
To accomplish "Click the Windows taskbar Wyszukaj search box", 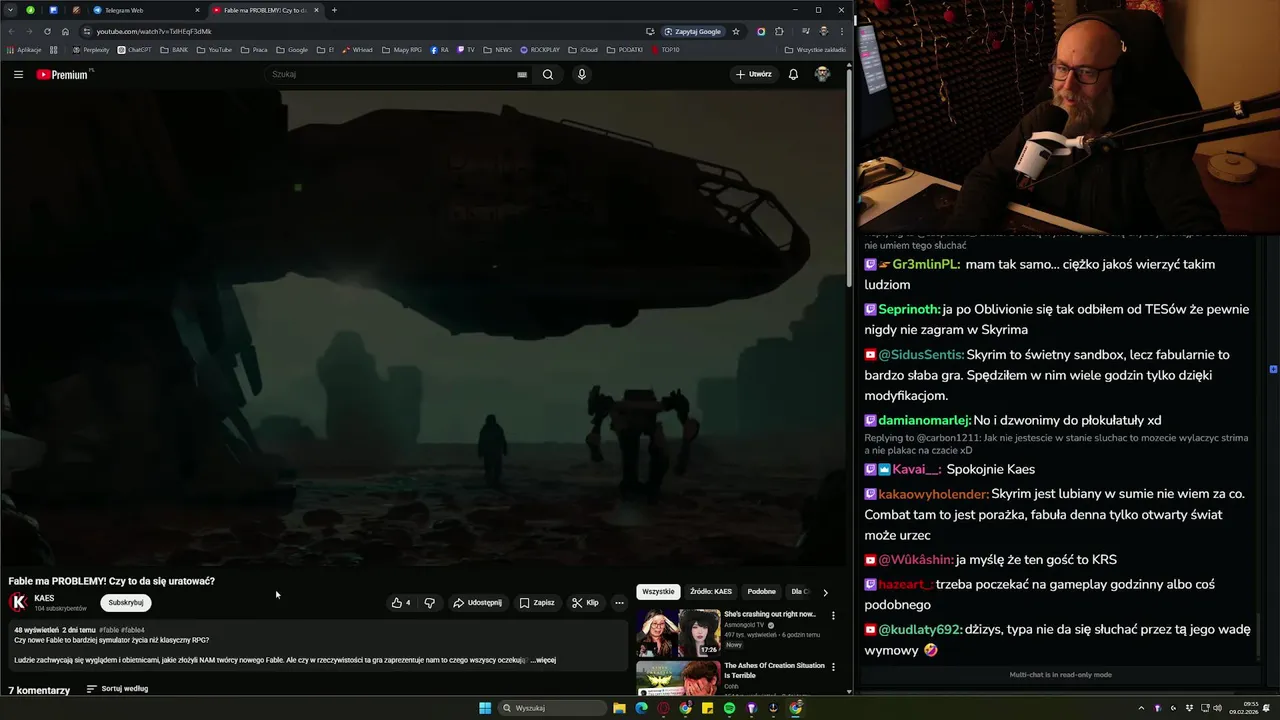I will (x=553, y=708).
